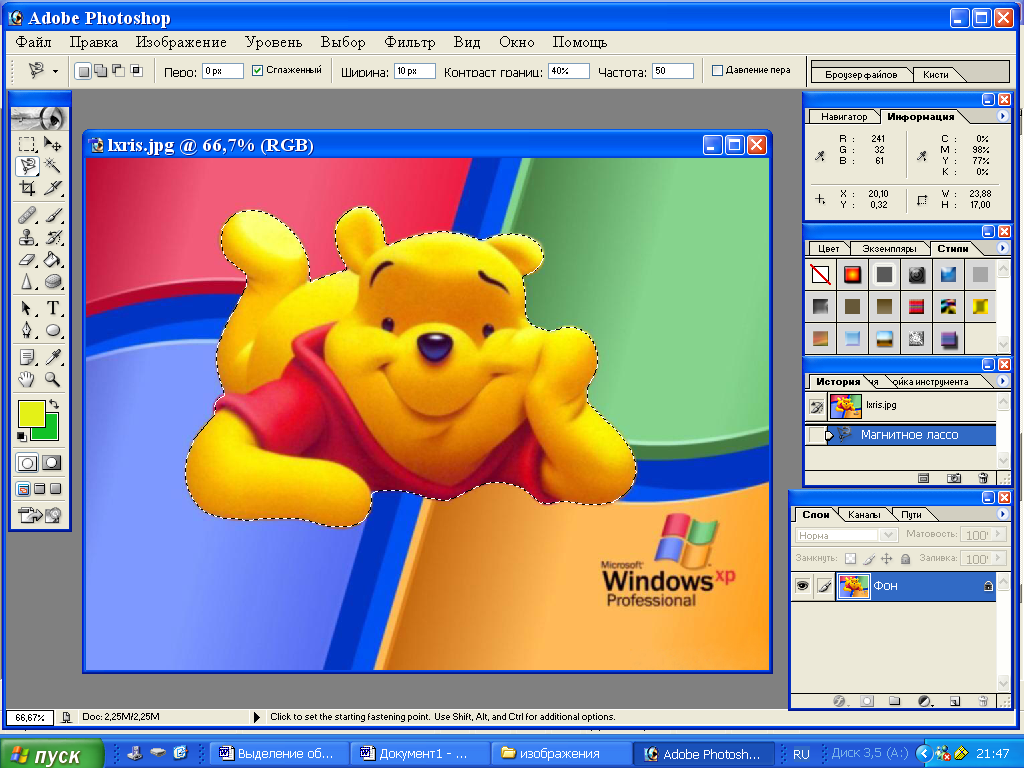Image resolution: width=1024 pixels, height=768 pixels.
Task: Open the History panel flyout menu
Action: coord(1002,381)
